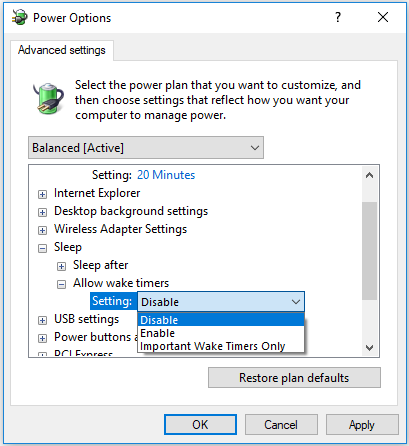The height and width of the screenshot is (446, 409).
Task: Click the settings list scrollbar up arrow
Action: [x=369, y=175]
